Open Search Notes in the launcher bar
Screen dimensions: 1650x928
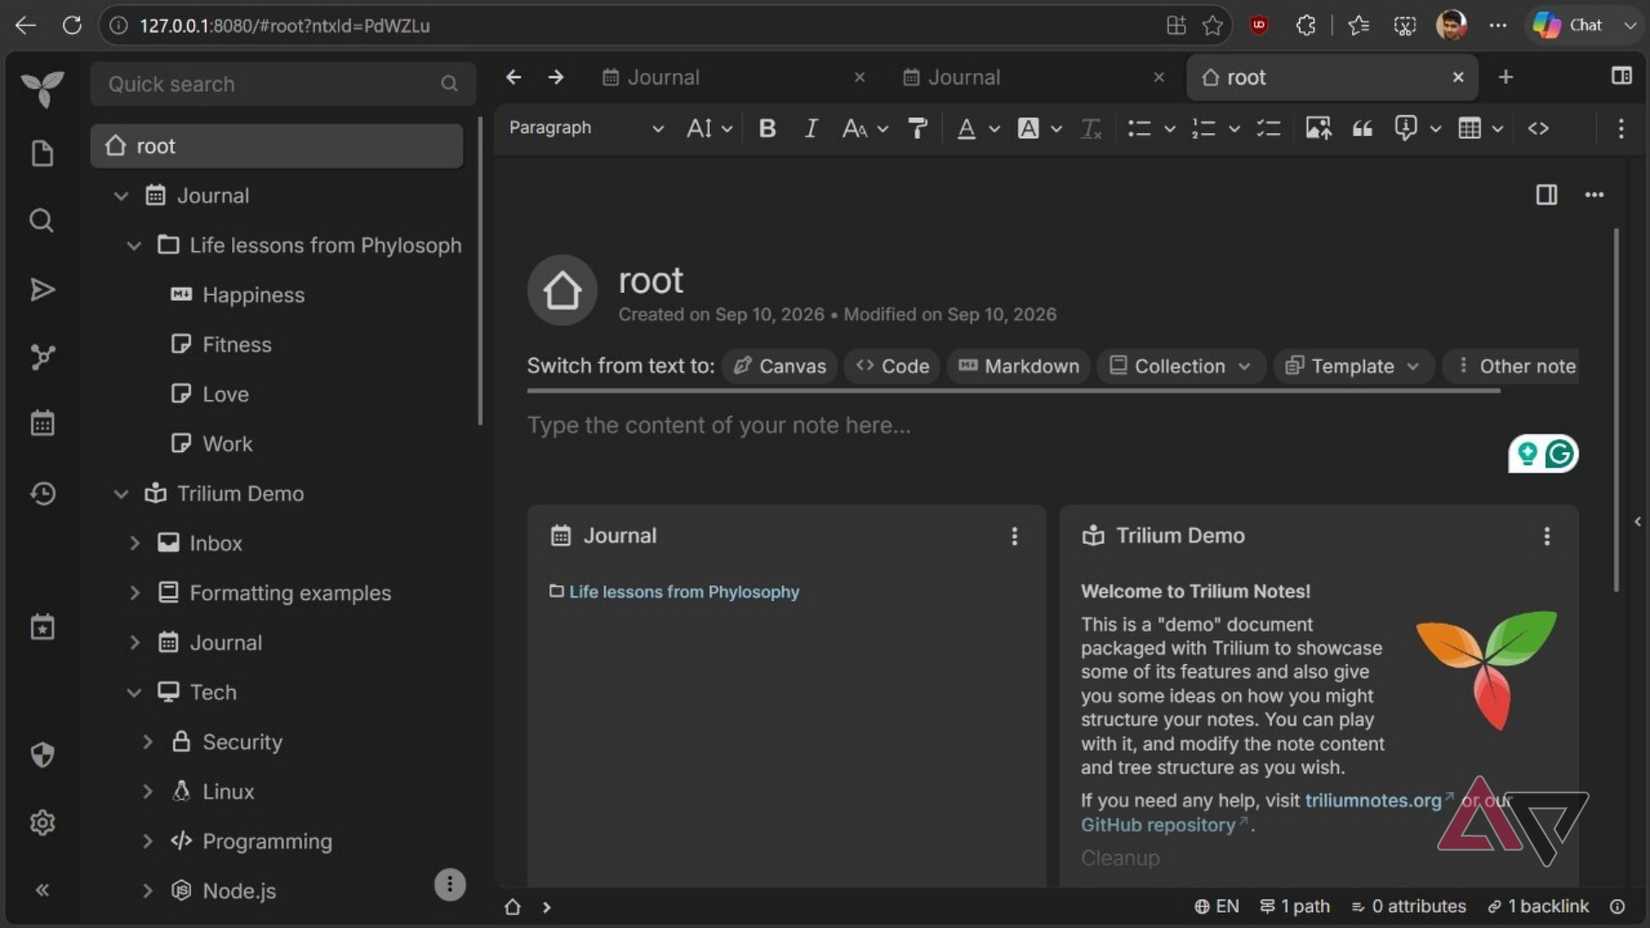pos(42,220)
